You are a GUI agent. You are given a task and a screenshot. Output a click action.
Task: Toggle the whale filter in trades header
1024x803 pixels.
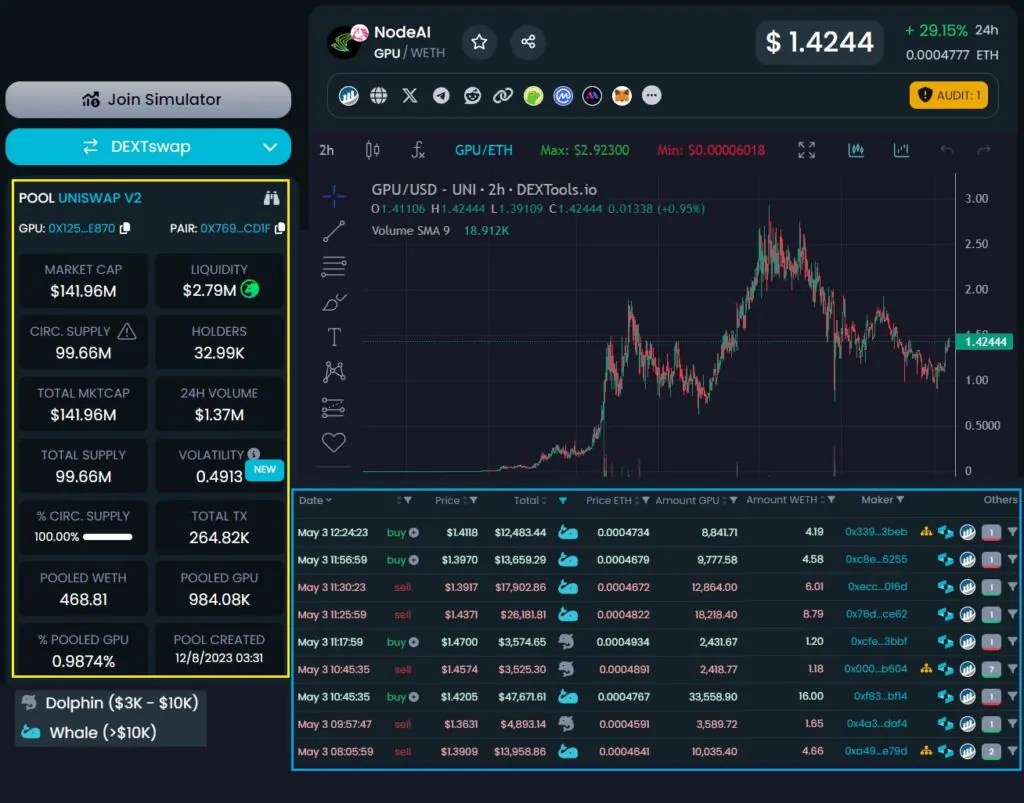562,501
